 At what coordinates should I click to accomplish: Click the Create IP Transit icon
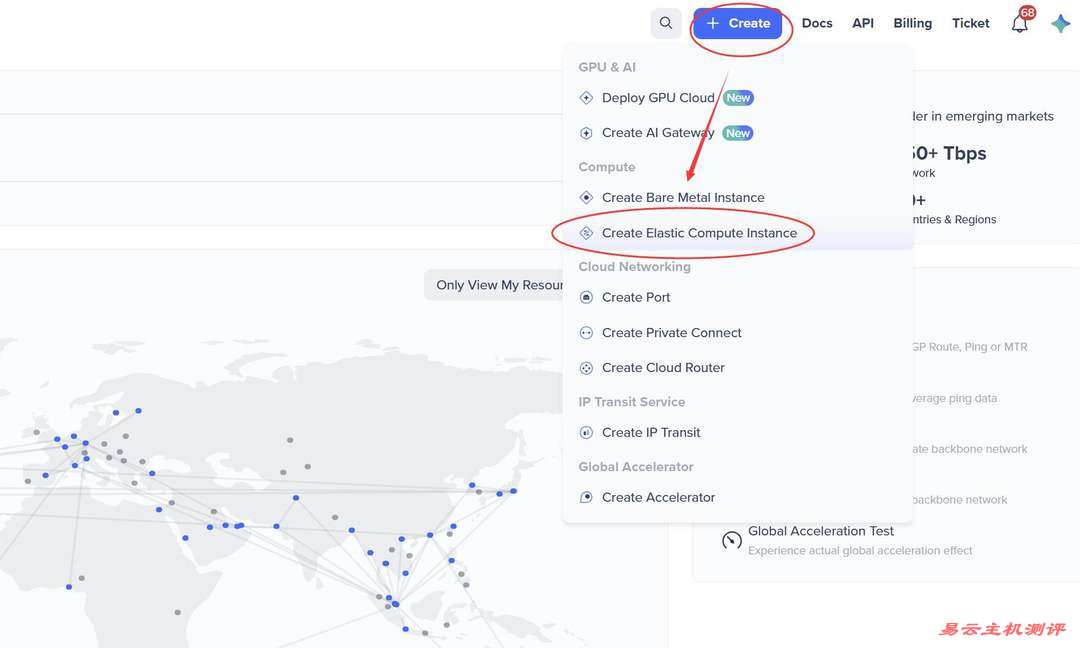(587, 433)
